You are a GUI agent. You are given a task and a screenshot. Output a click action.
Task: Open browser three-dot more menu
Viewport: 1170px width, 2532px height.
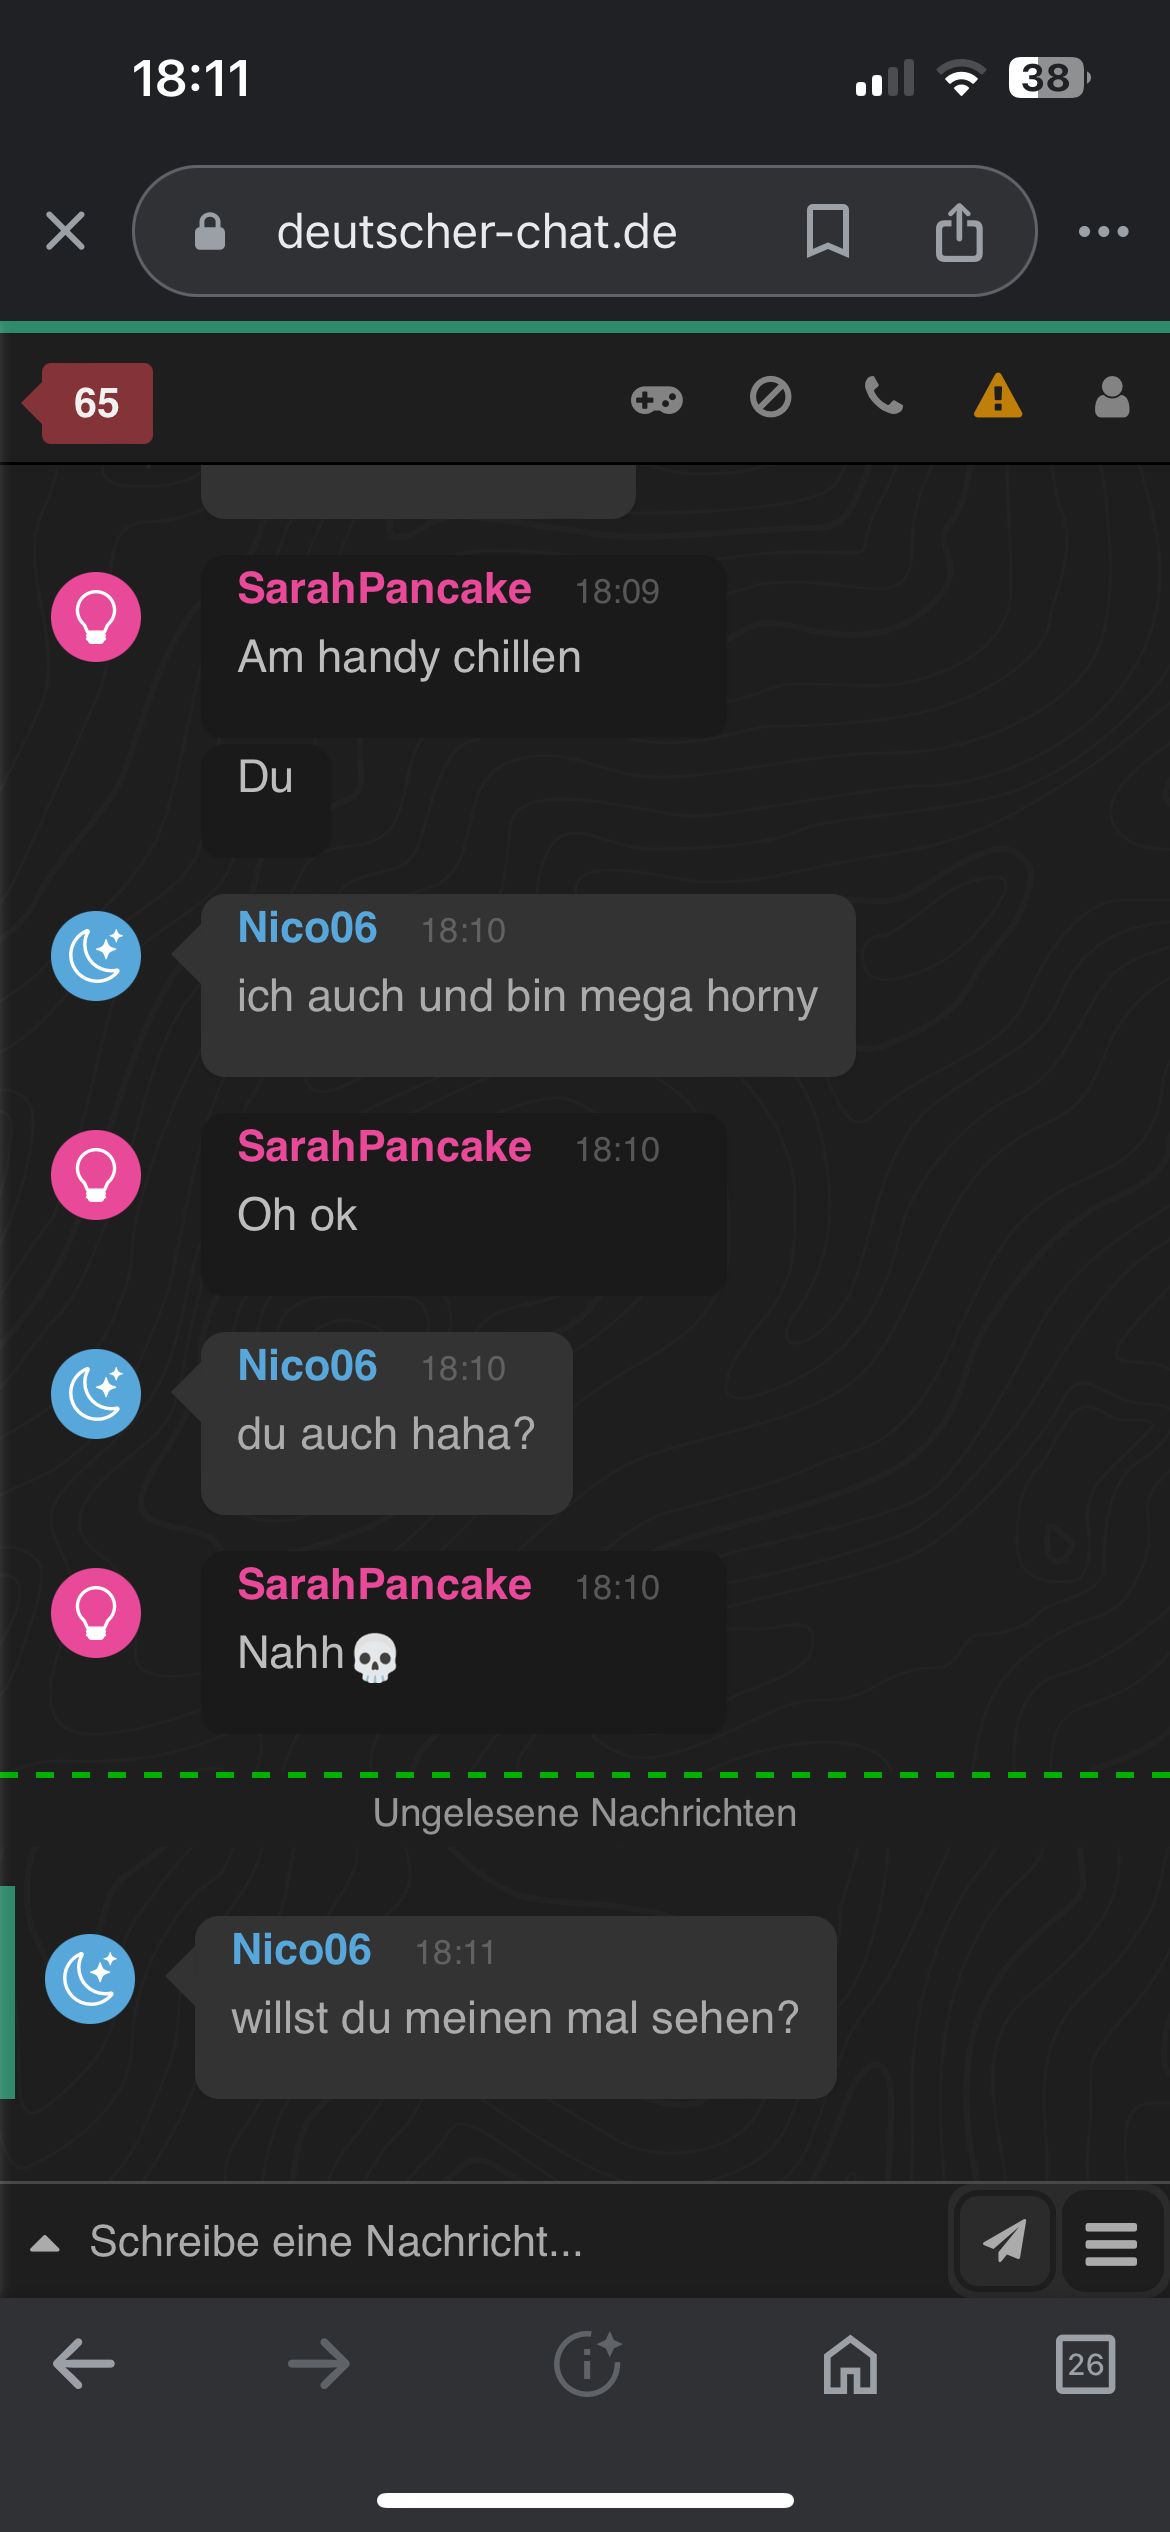[x=1104, y=232]
